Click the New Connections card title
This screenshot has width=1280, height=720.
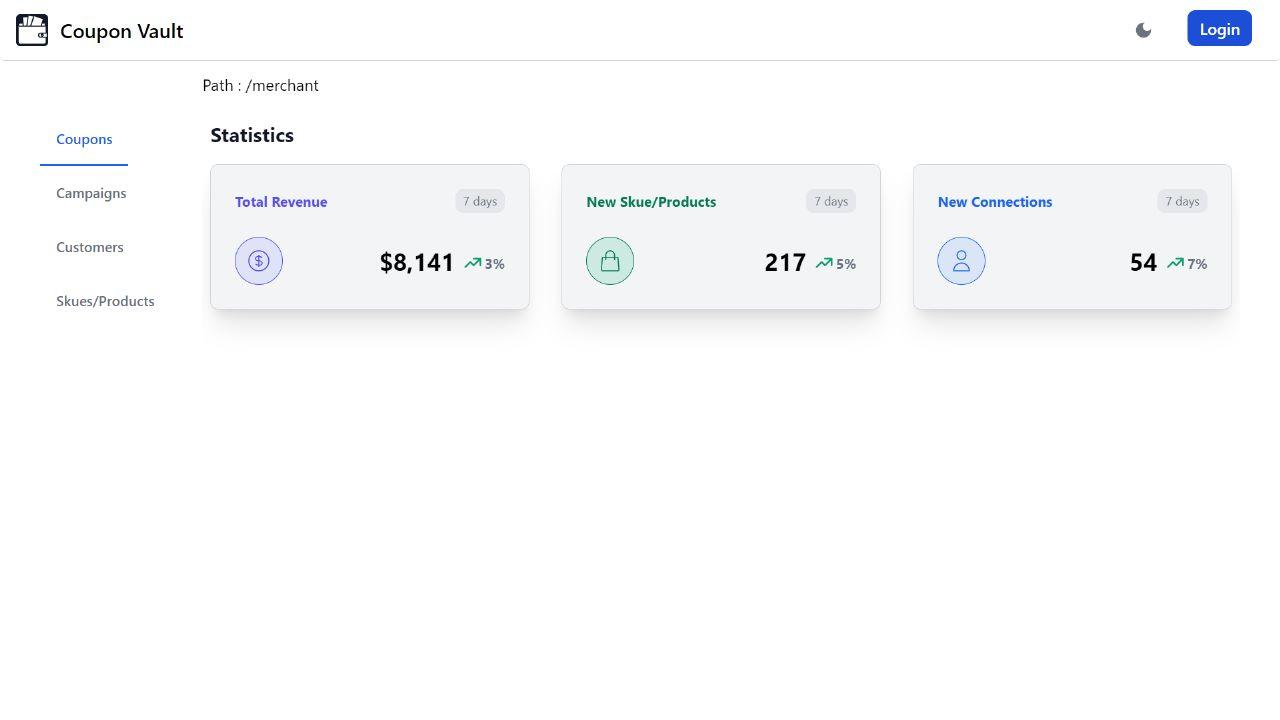coord(995,202)
